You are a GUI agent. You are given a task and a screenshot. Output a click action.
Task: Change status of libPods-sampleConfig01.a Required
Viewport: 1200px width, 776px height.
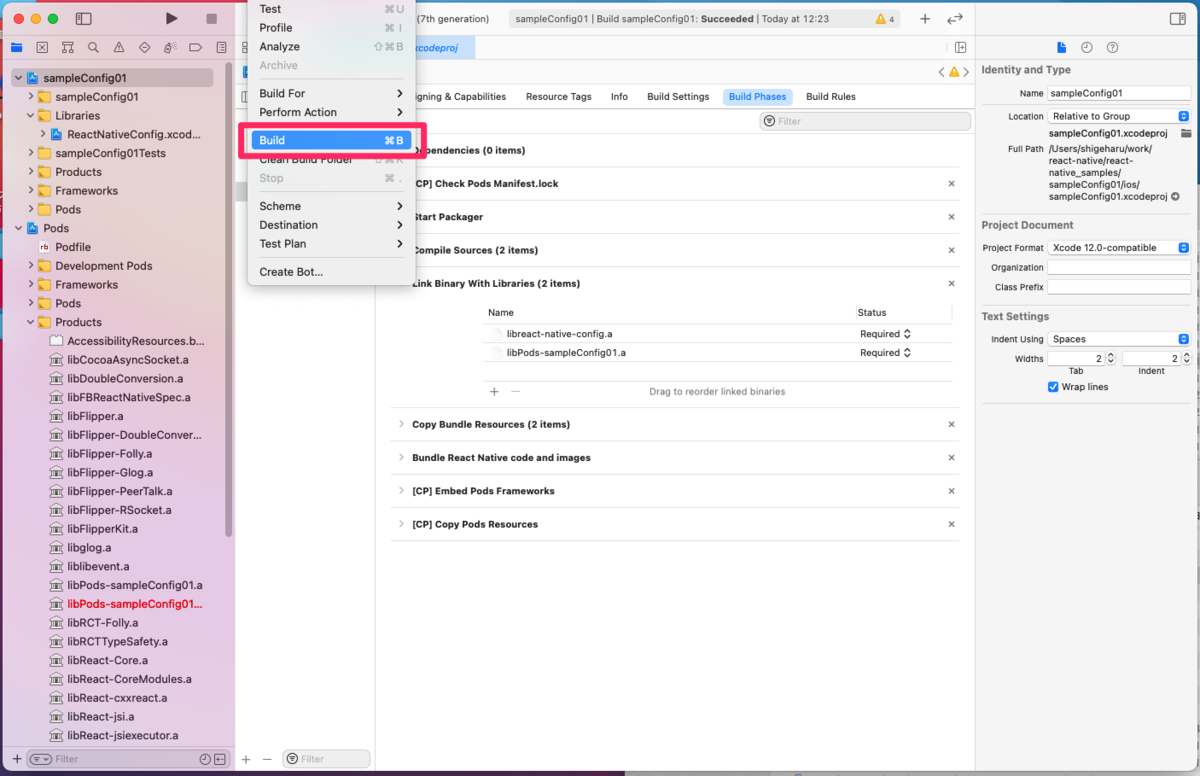click(x=885, y=353)
